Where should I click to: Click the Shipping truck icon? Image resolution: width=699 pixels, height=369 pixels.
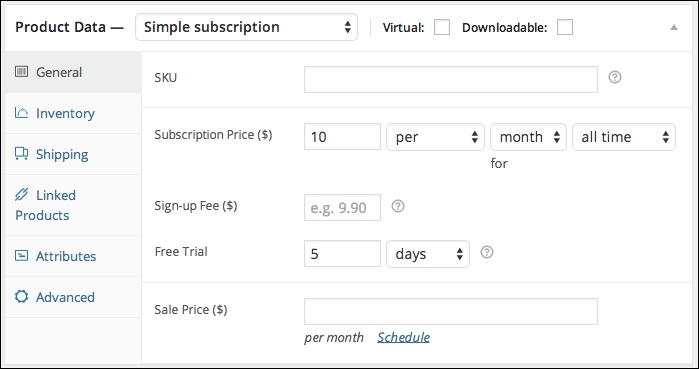pos(21,154)
